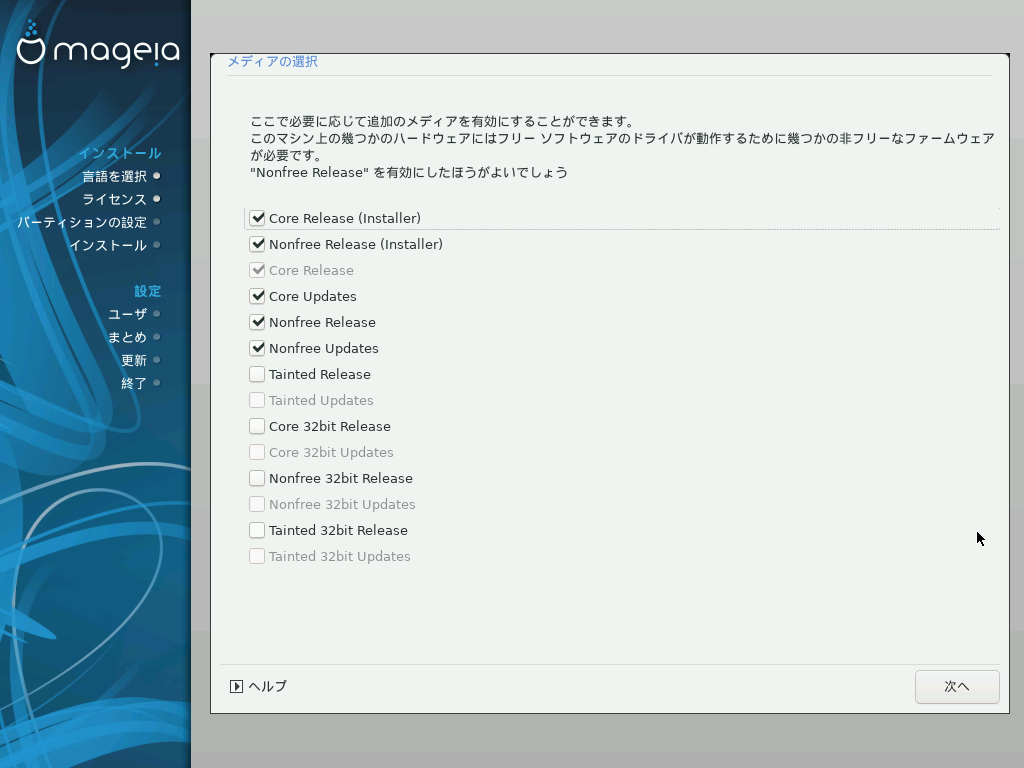The image size is (1024, 768).
Task: Click the ライセンス sidebar label
Action: click(114, 199)
